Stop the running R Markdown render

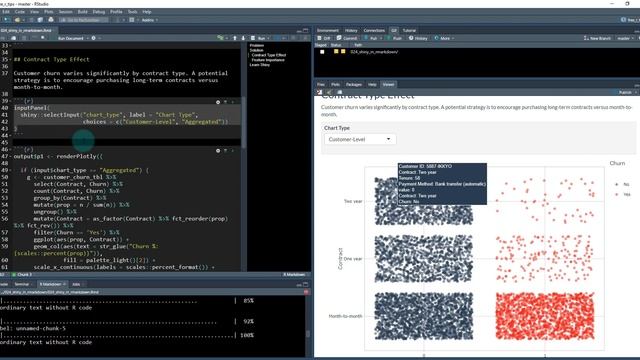point(306,292)
